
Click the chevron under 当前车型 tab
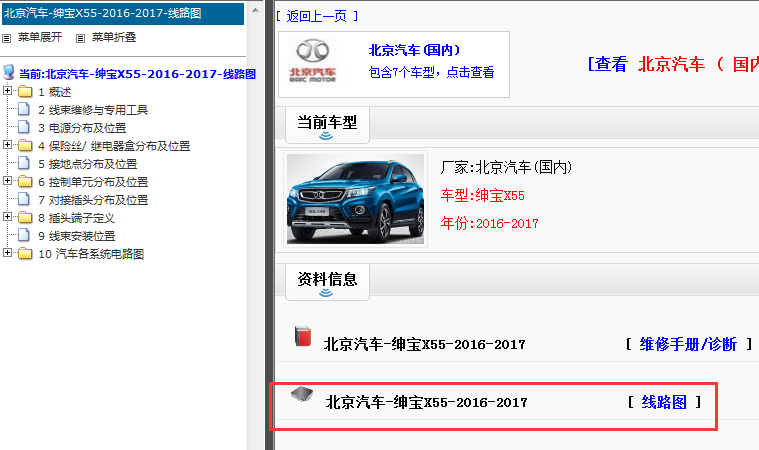click(x=326, y=136)
